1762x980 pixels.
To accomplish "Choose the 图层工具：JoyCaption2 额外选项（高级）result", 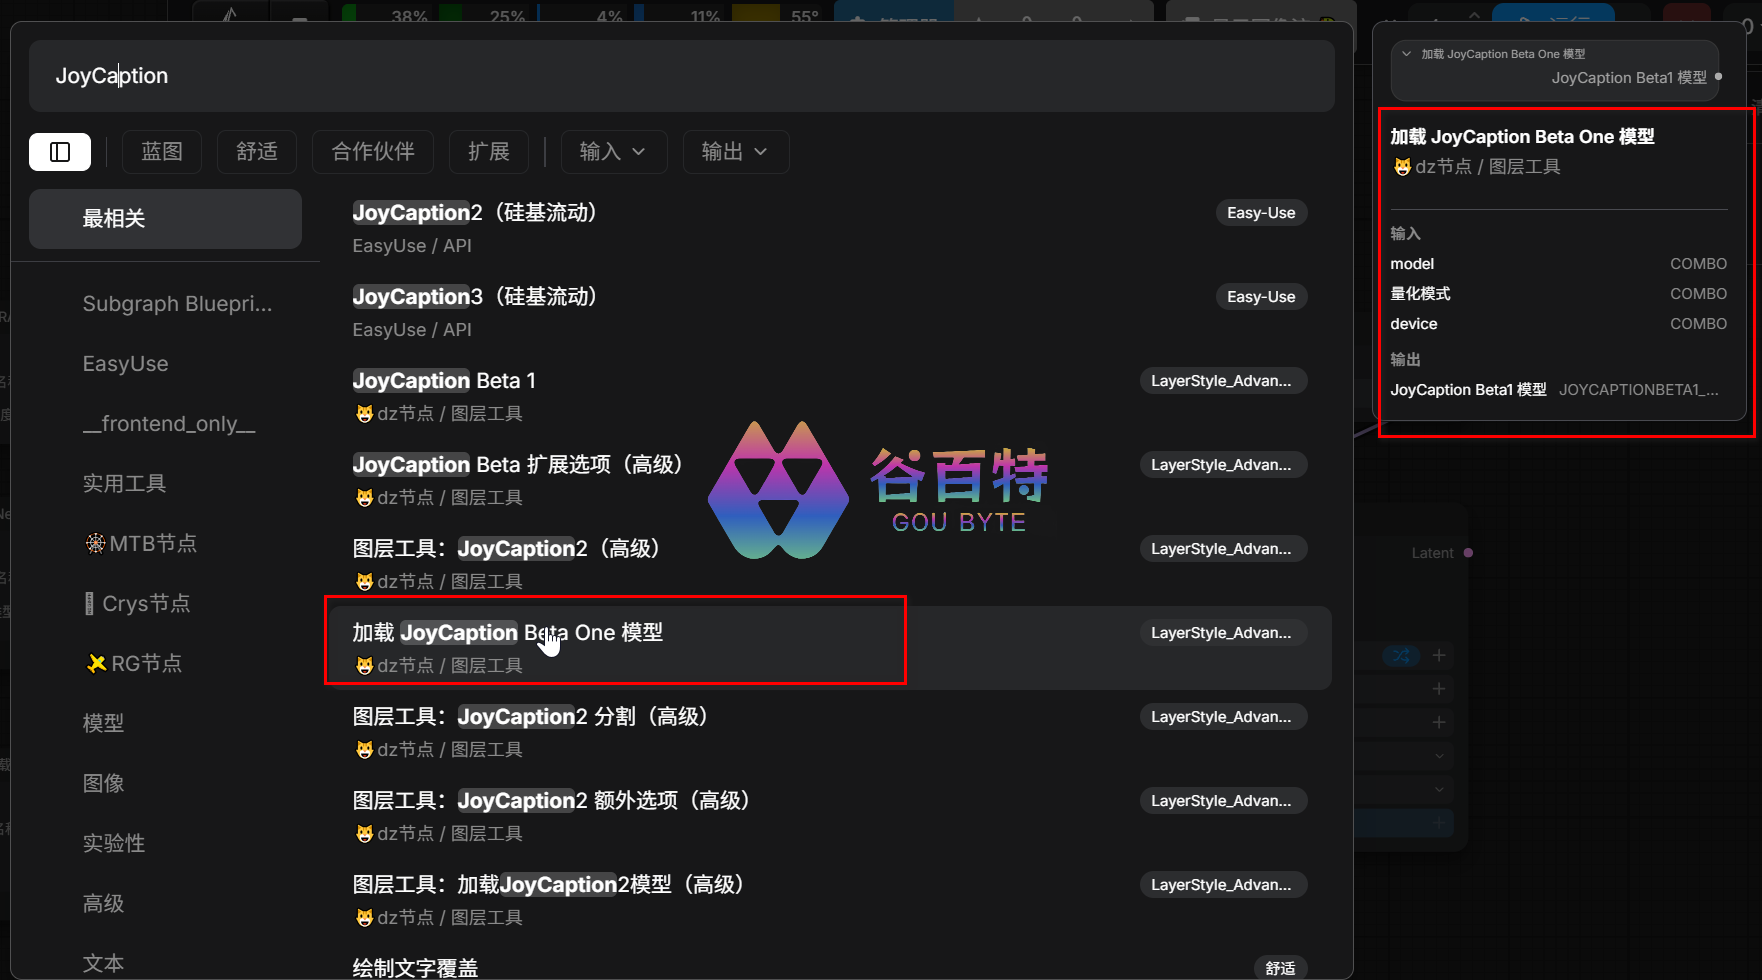I will tap(830, 816).
